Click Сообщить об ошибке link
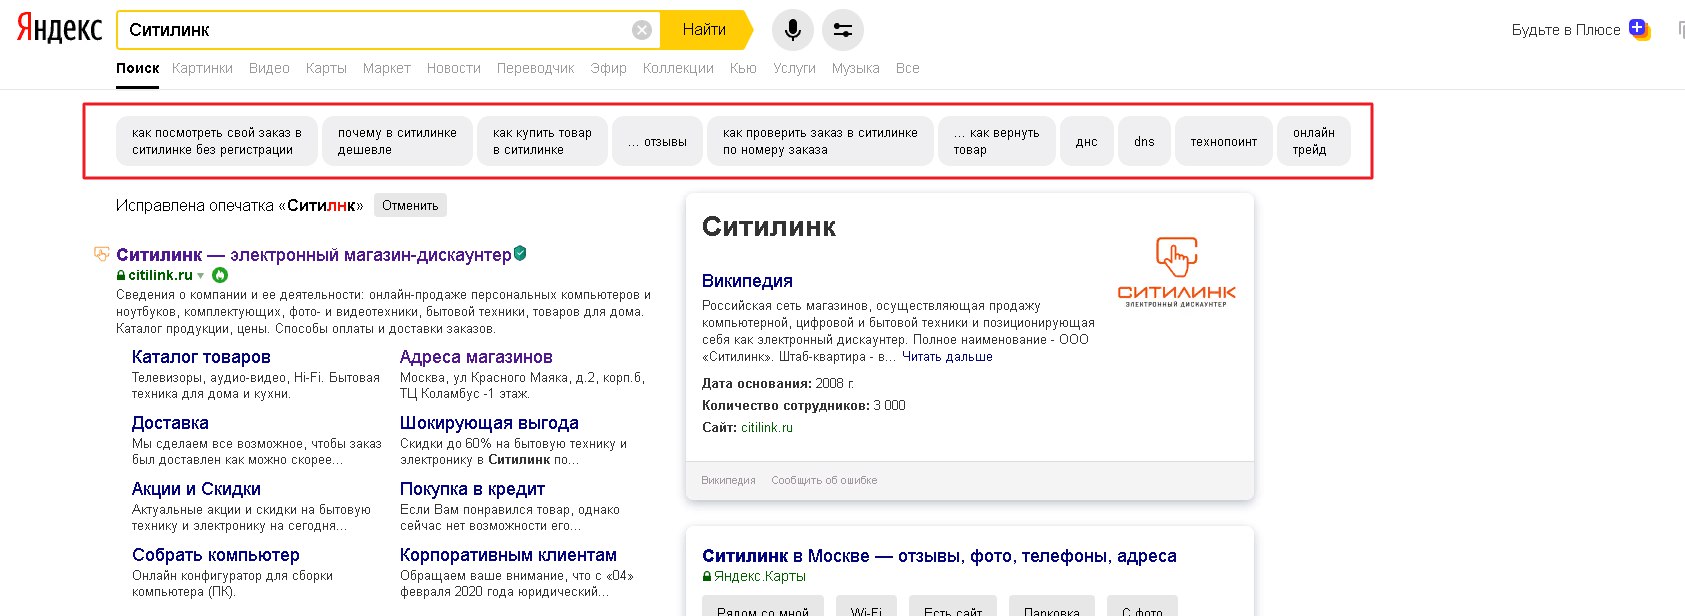 pos(824,480)
